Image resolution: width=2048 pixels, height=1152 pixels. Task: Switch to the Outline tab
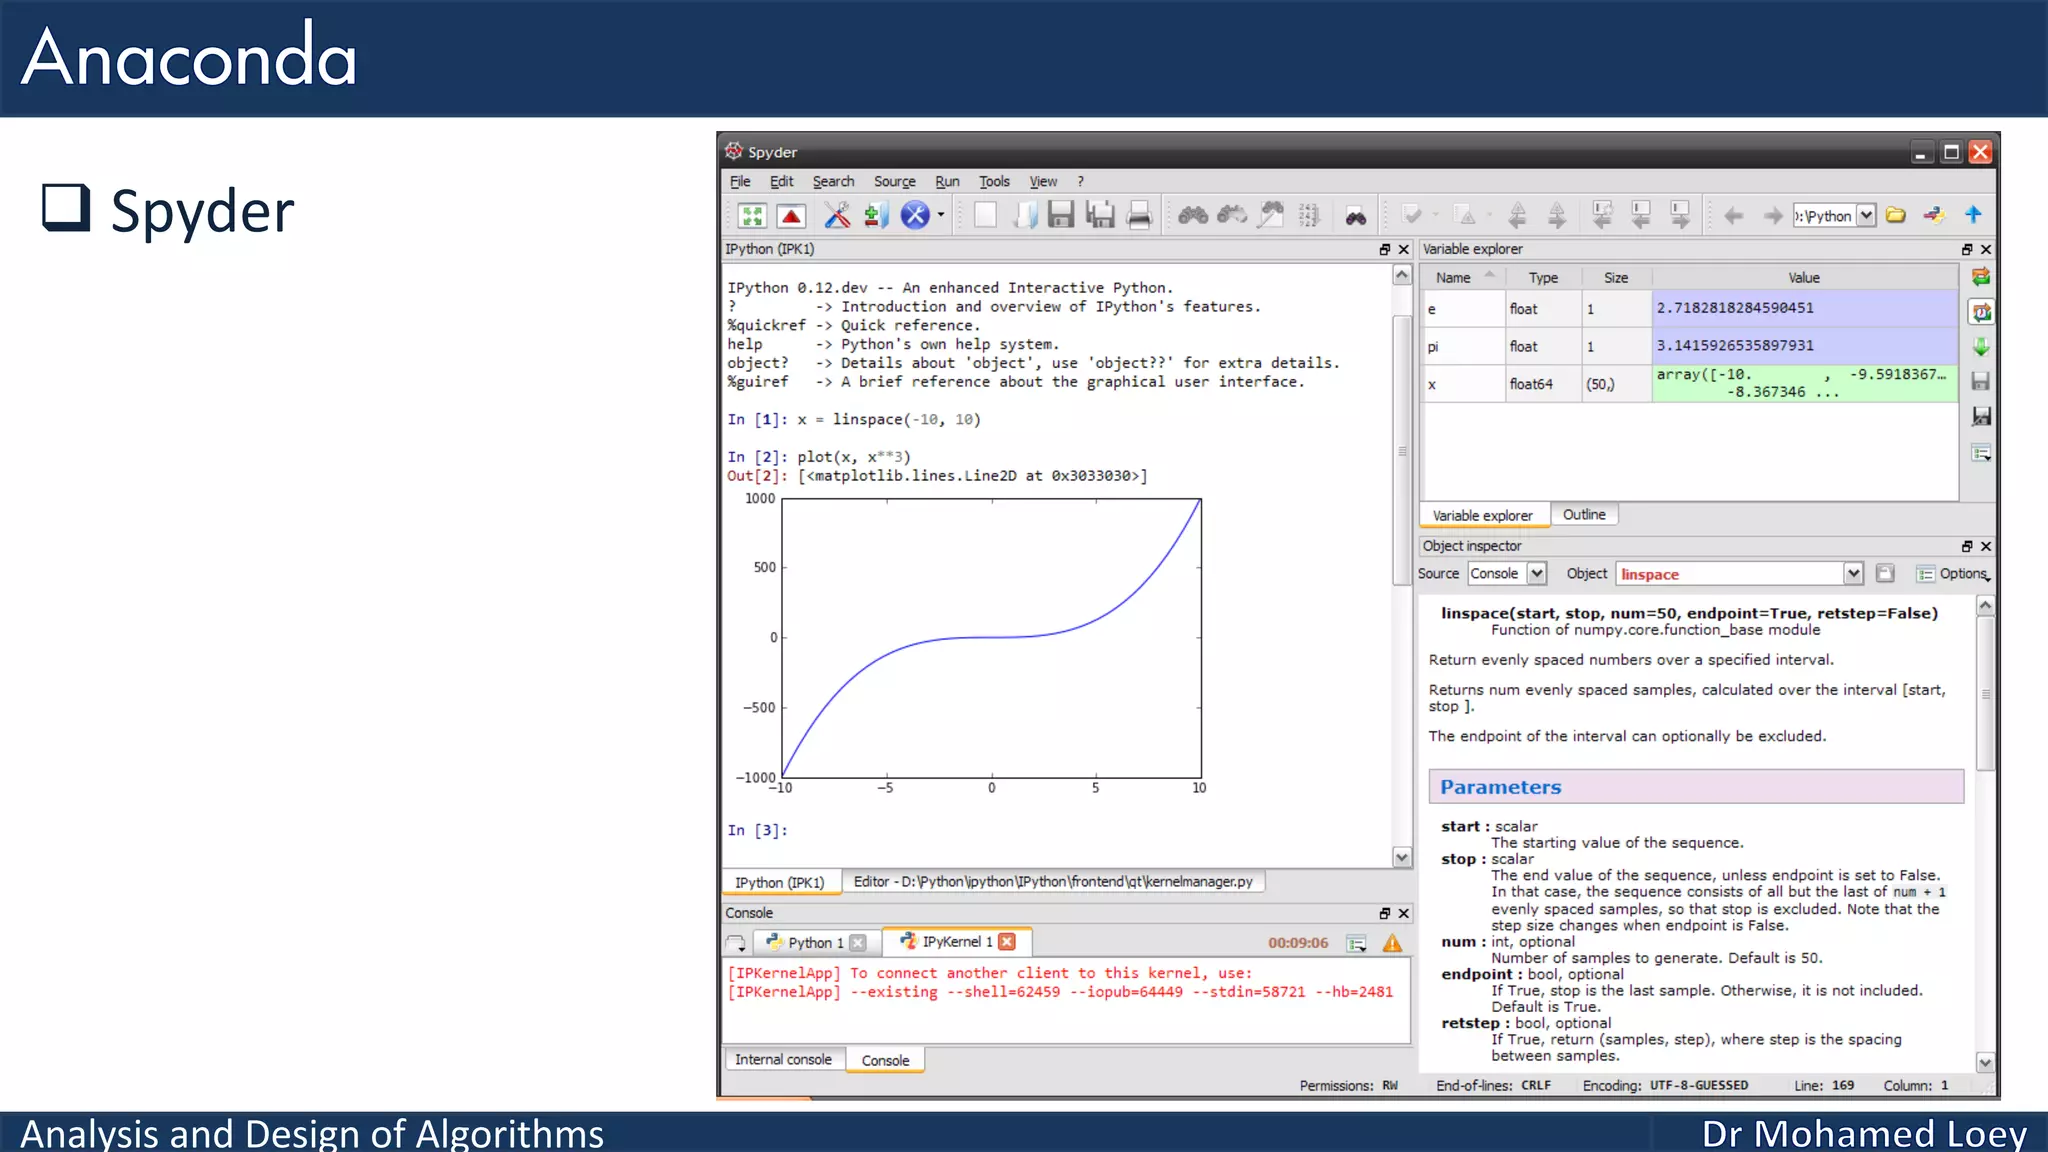pyautogui.click(x=1584, y=515)
